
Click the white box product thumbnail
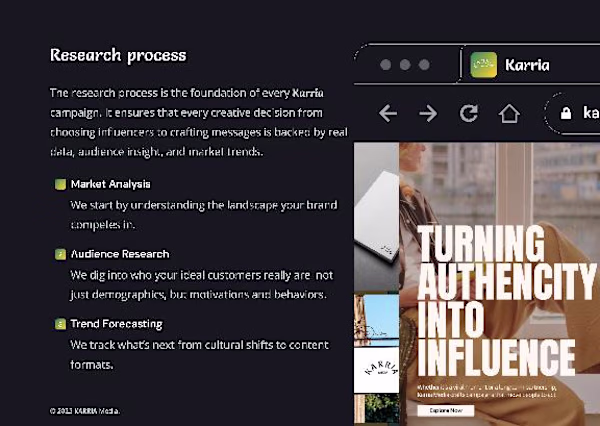377,217
